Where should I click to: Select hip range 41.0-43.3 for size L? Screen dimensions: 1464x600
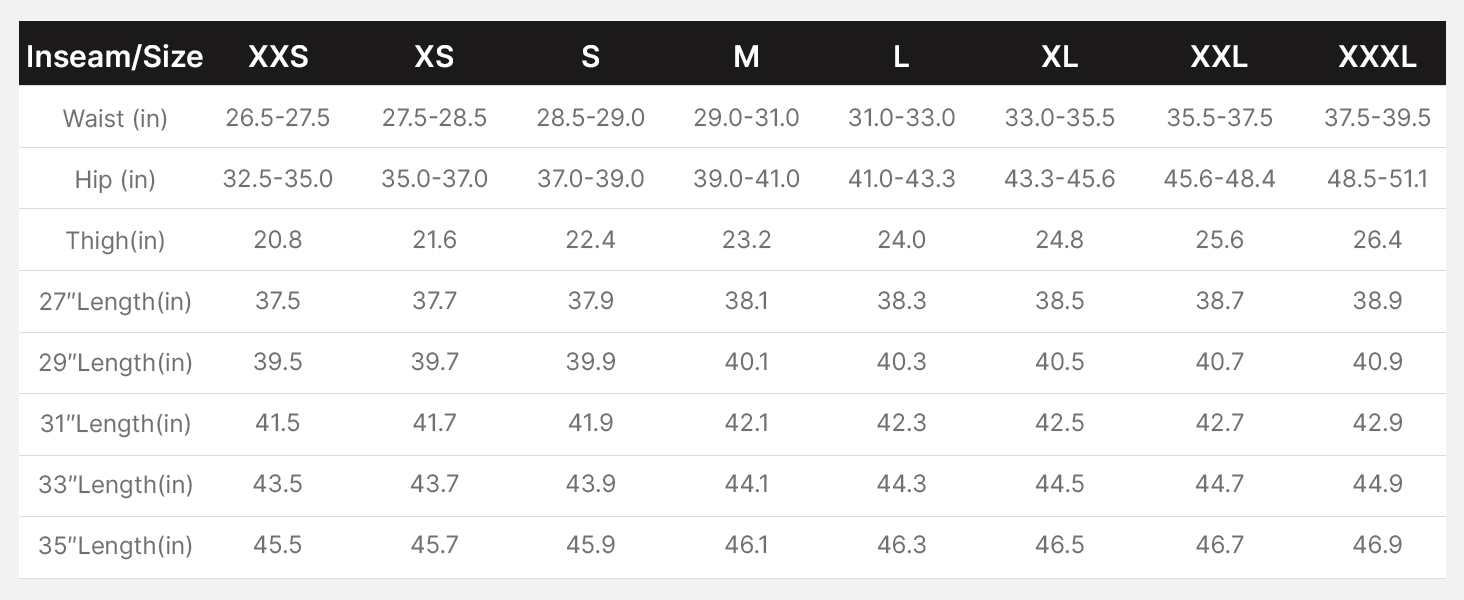click(x=901, y=179)
